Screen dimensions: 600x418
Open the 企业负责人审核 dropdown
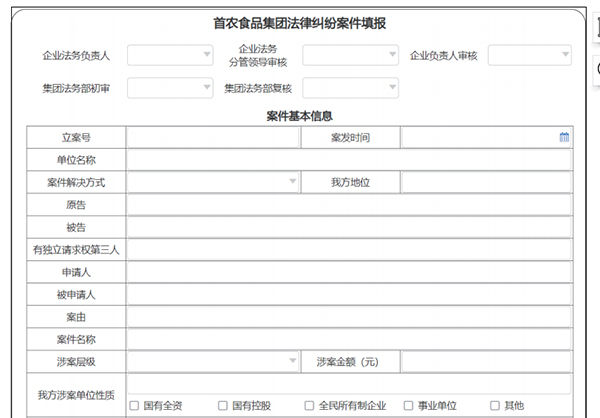(530, 55)
